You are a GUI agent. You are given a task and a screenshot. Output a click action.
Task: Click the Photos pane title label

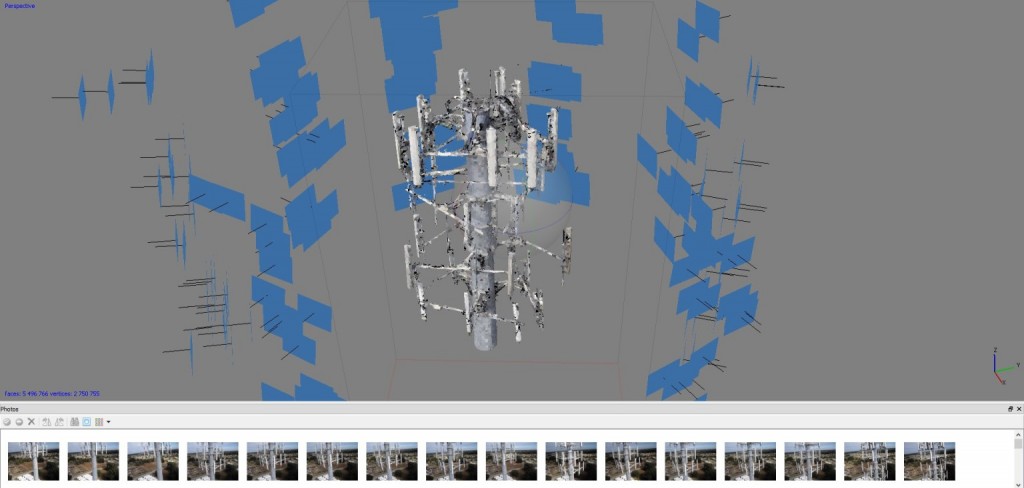(9, 409)
